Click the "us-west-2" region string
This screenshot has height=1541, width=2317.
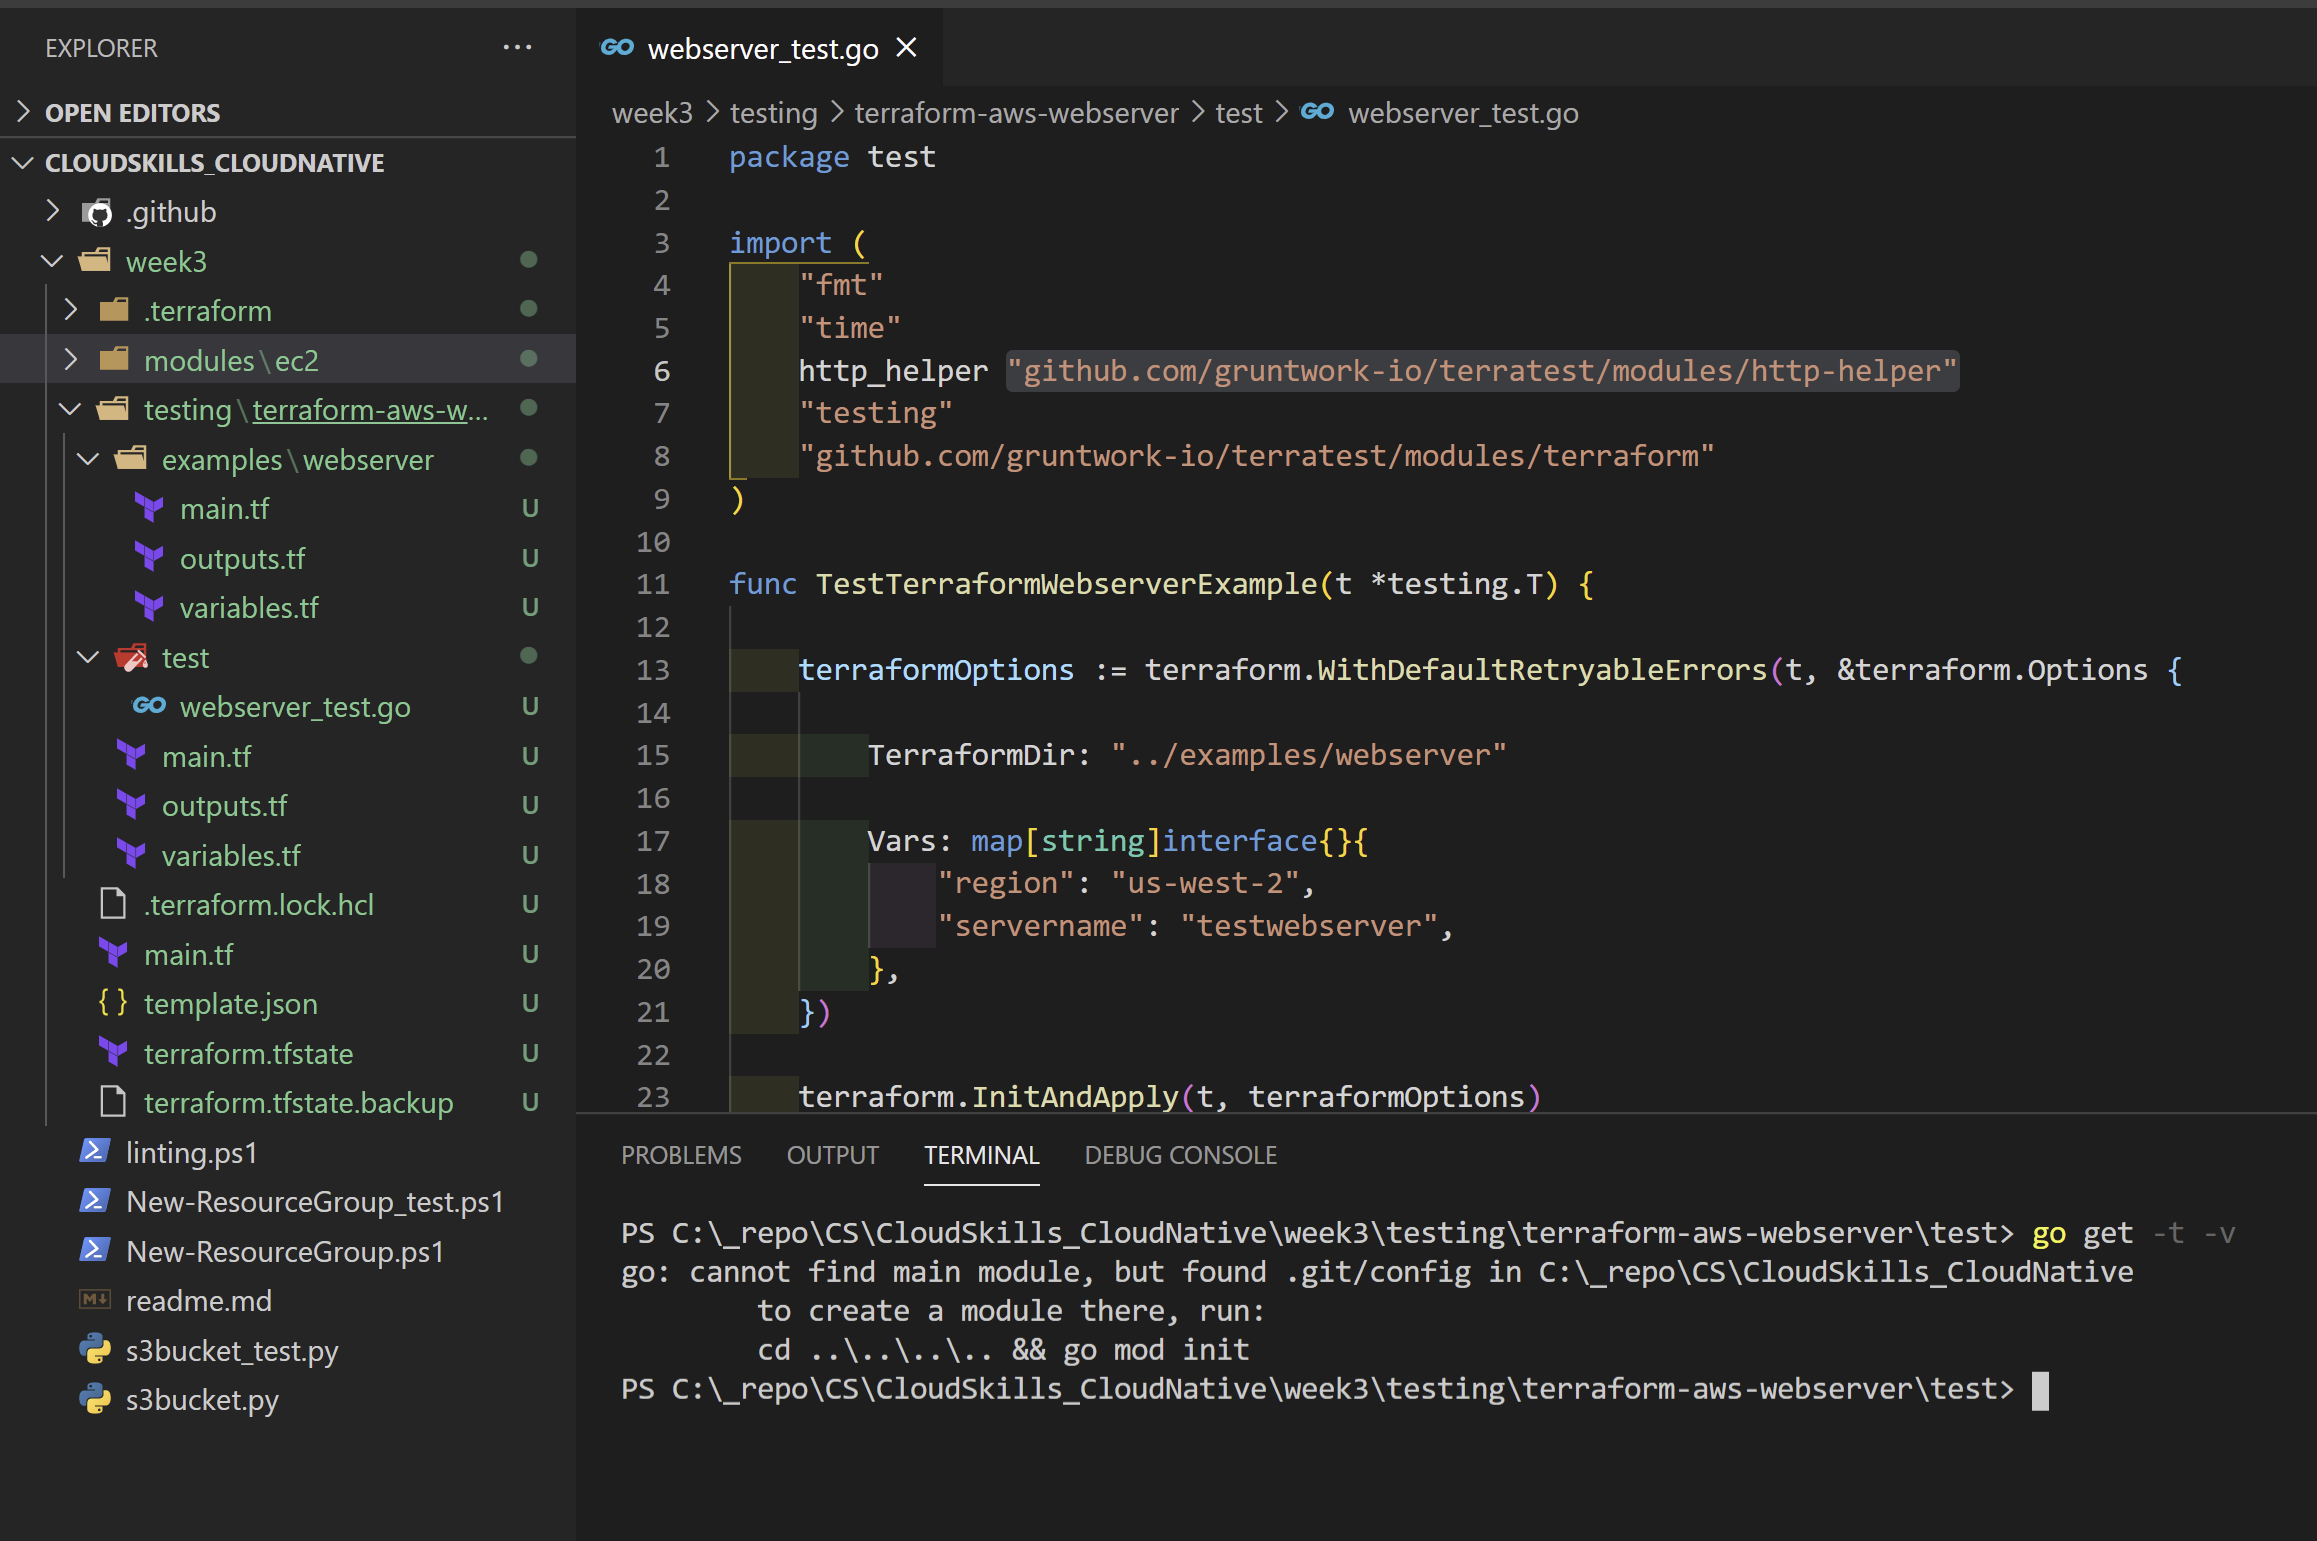pyautogui.click(x=1205, y=883)
